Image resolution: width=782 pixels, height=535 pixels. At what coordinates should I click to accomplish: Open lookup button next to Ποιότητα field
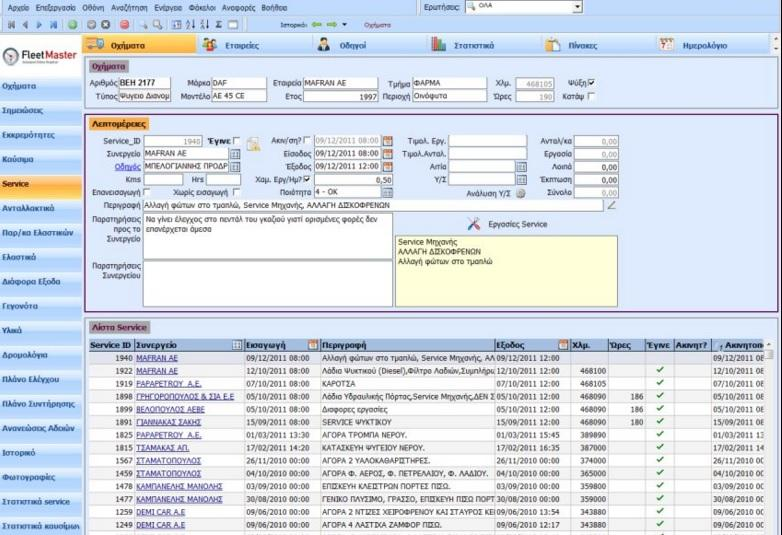coord(388,192)
